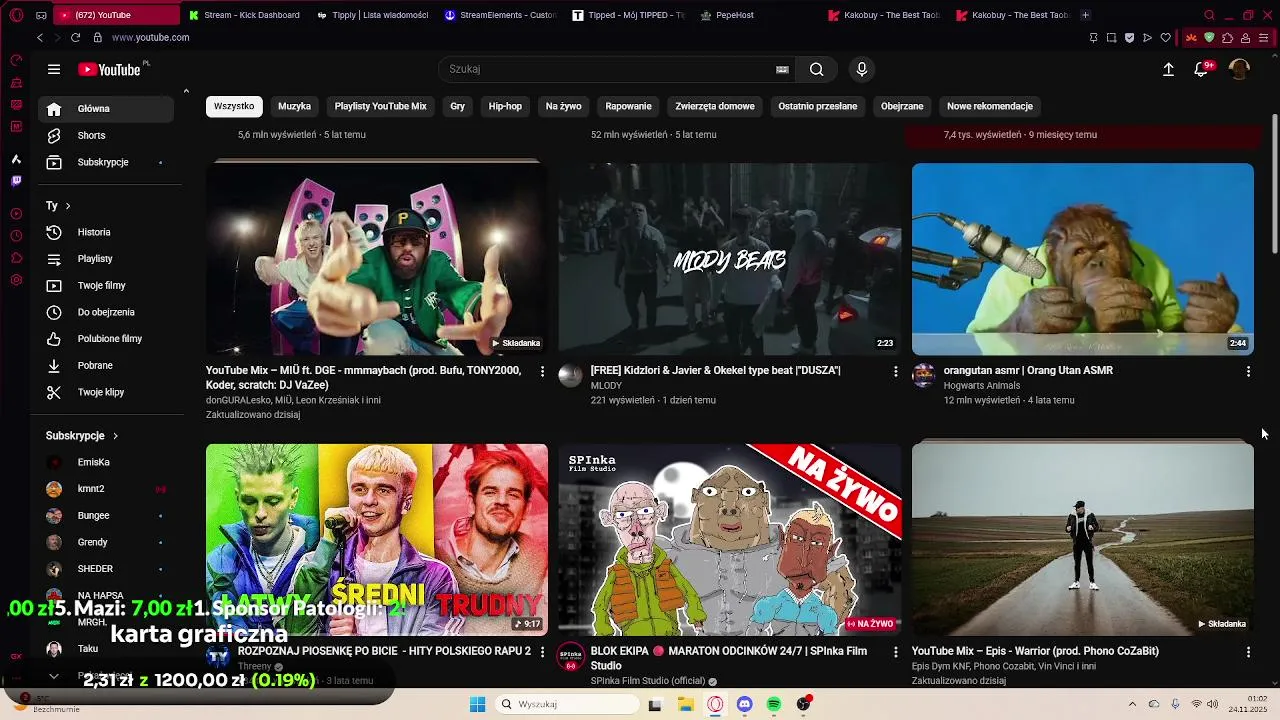The width and height of the screenshot is (1280, 720).
Task: Open a new browser tab
Action: [x=1085, y=15]
